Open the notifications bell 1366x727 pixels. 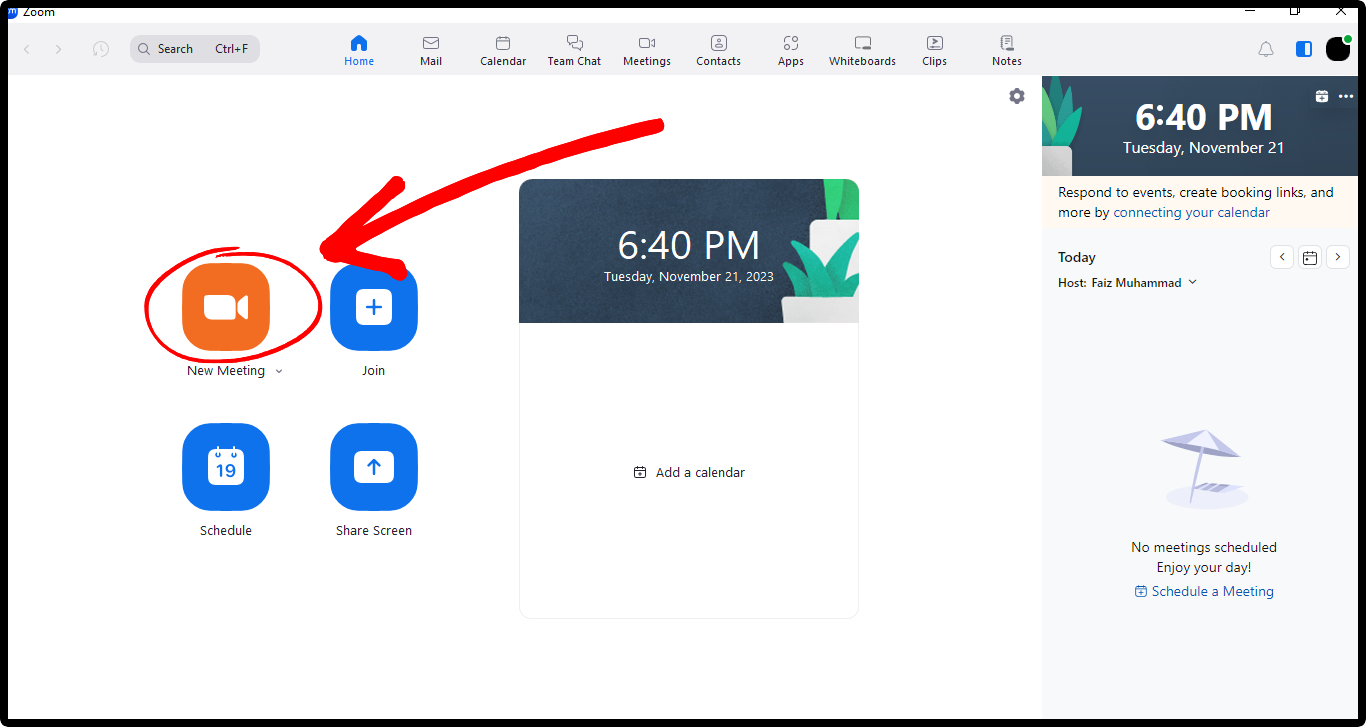(x=1266, y=49)
